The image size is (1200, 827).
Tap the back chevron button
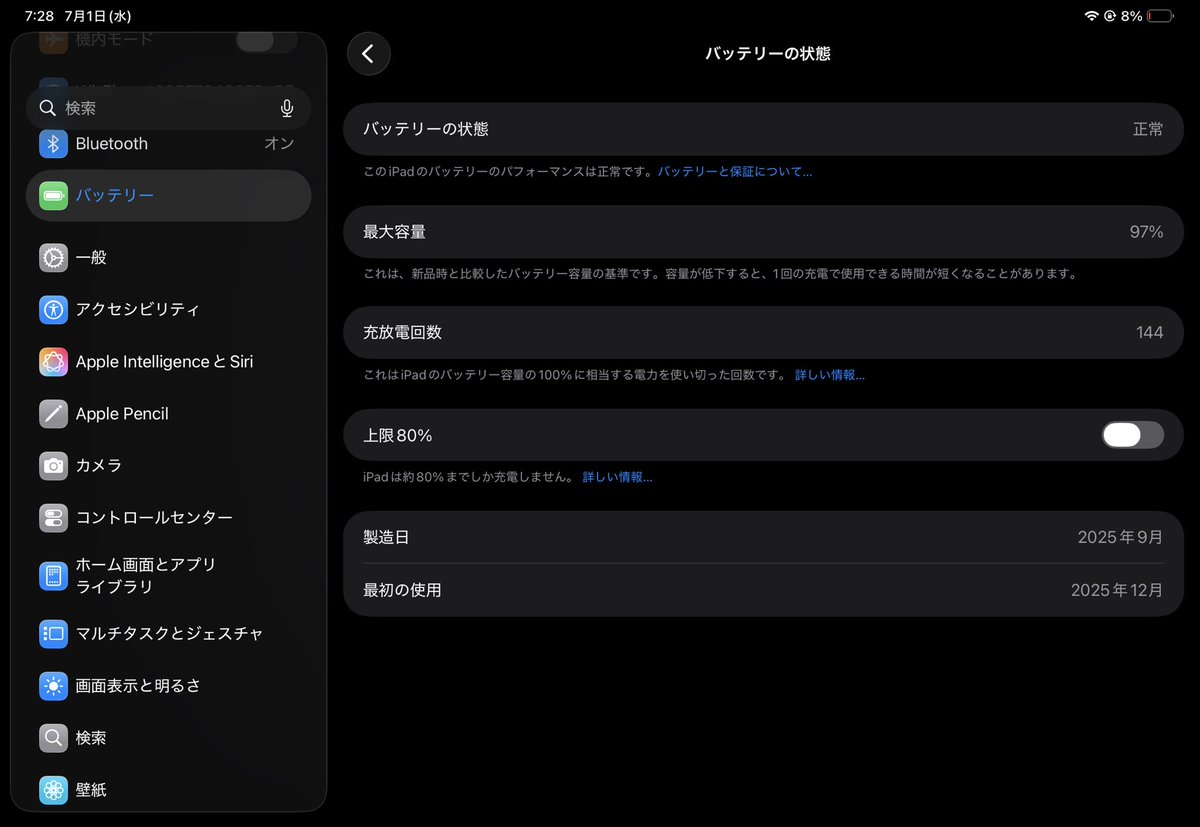(368, 54)
